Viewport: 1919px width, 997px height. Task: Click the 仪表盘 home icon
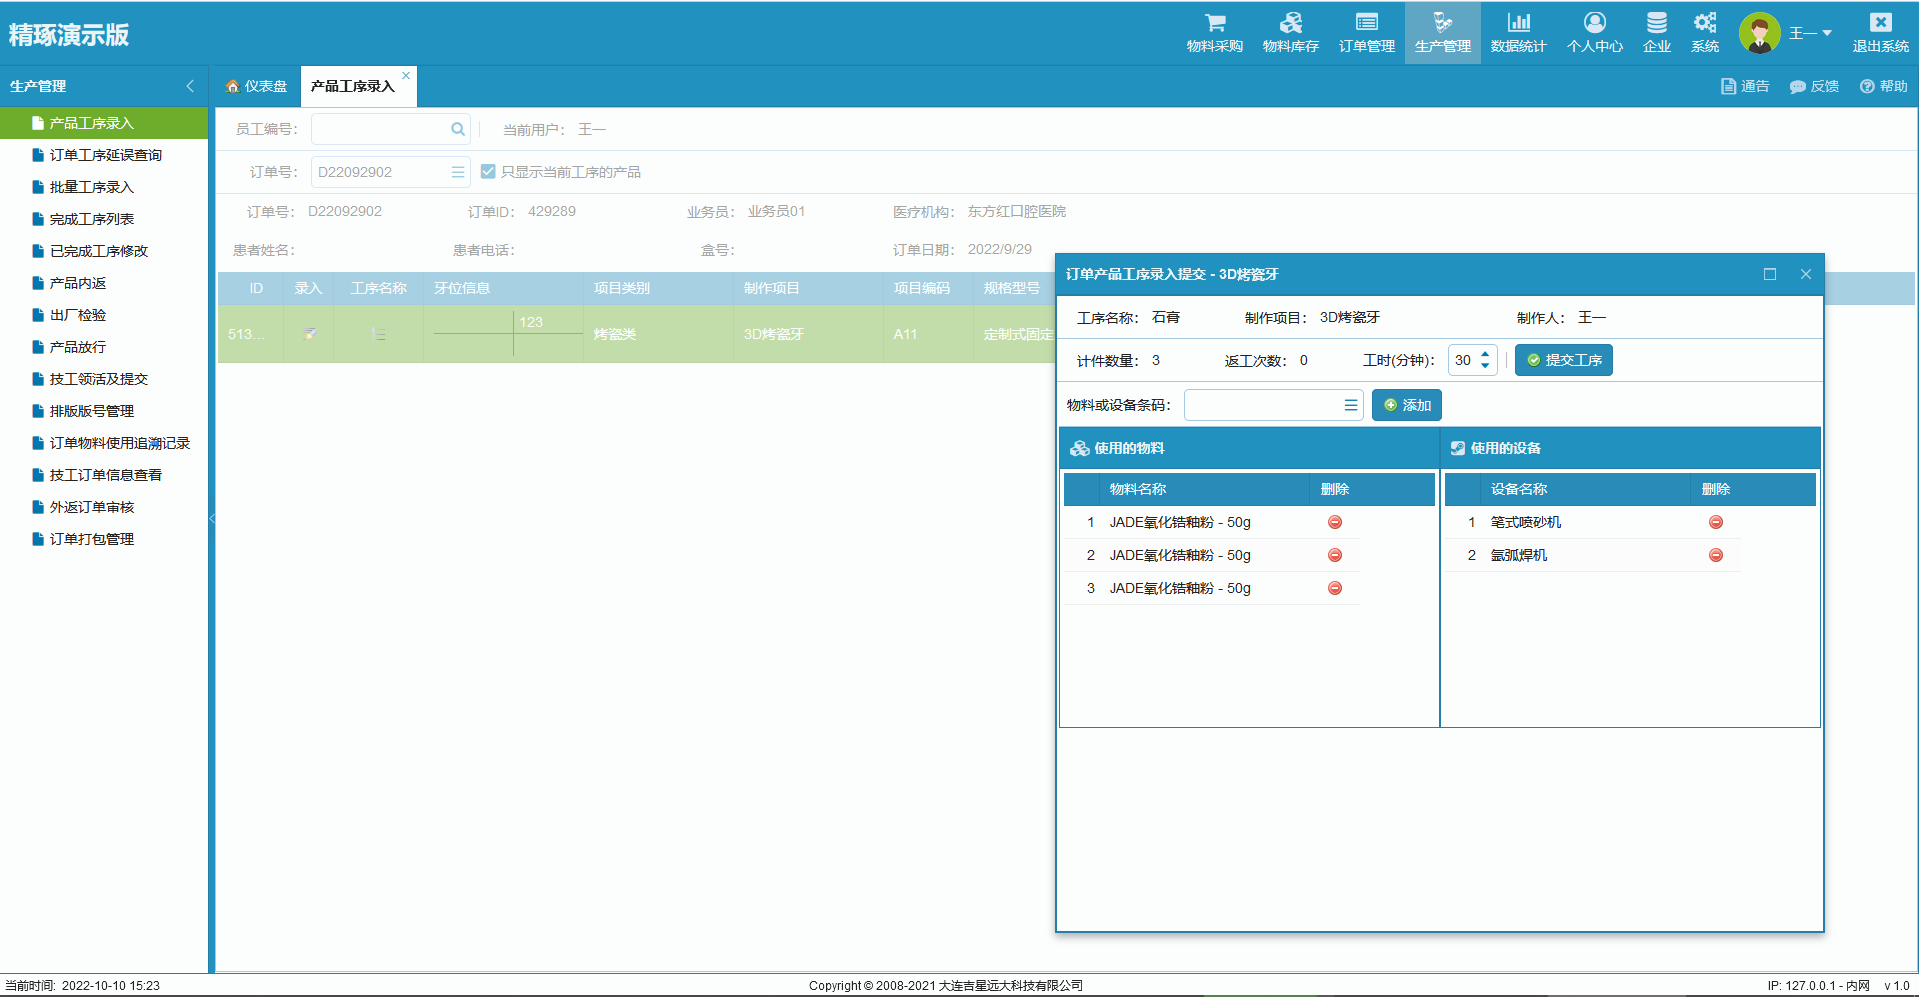pos(232,86)
